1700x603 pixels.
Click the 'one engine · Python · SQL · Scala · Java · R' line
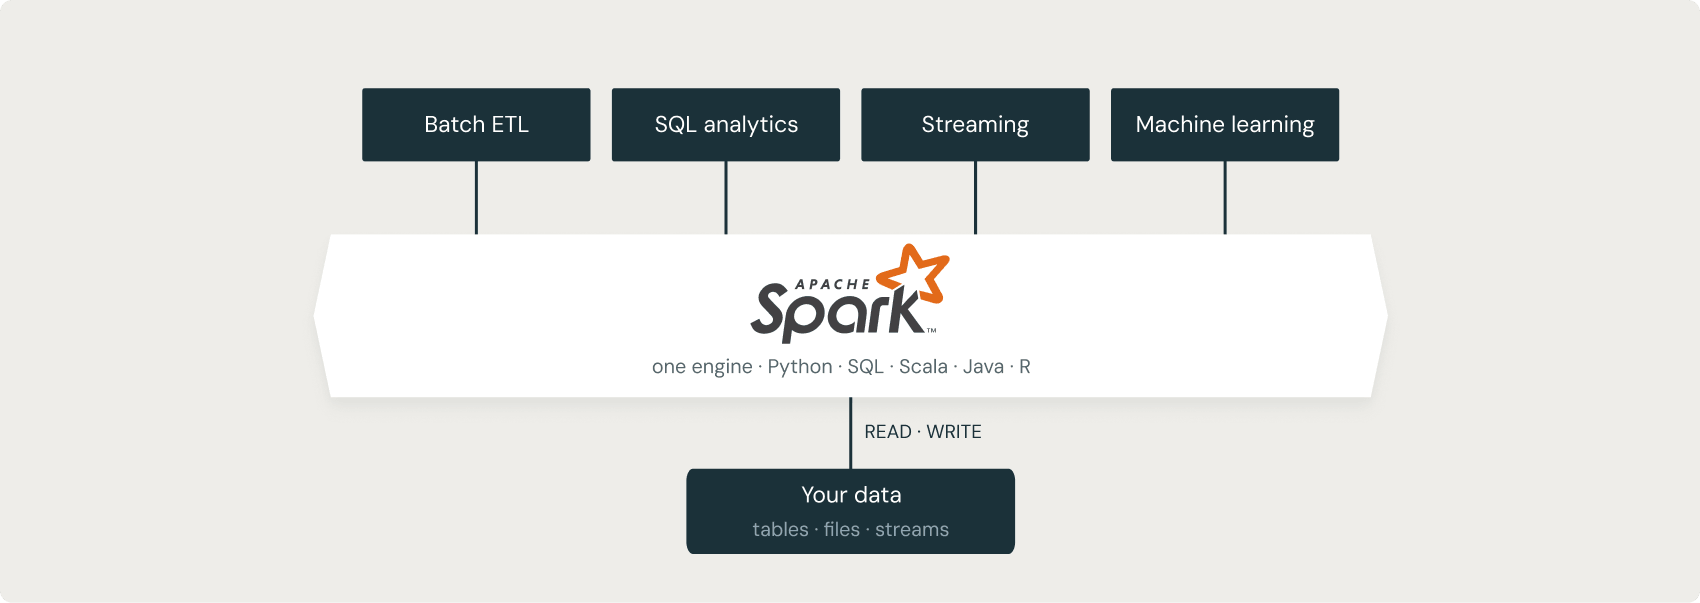click(x=841, y=367)
